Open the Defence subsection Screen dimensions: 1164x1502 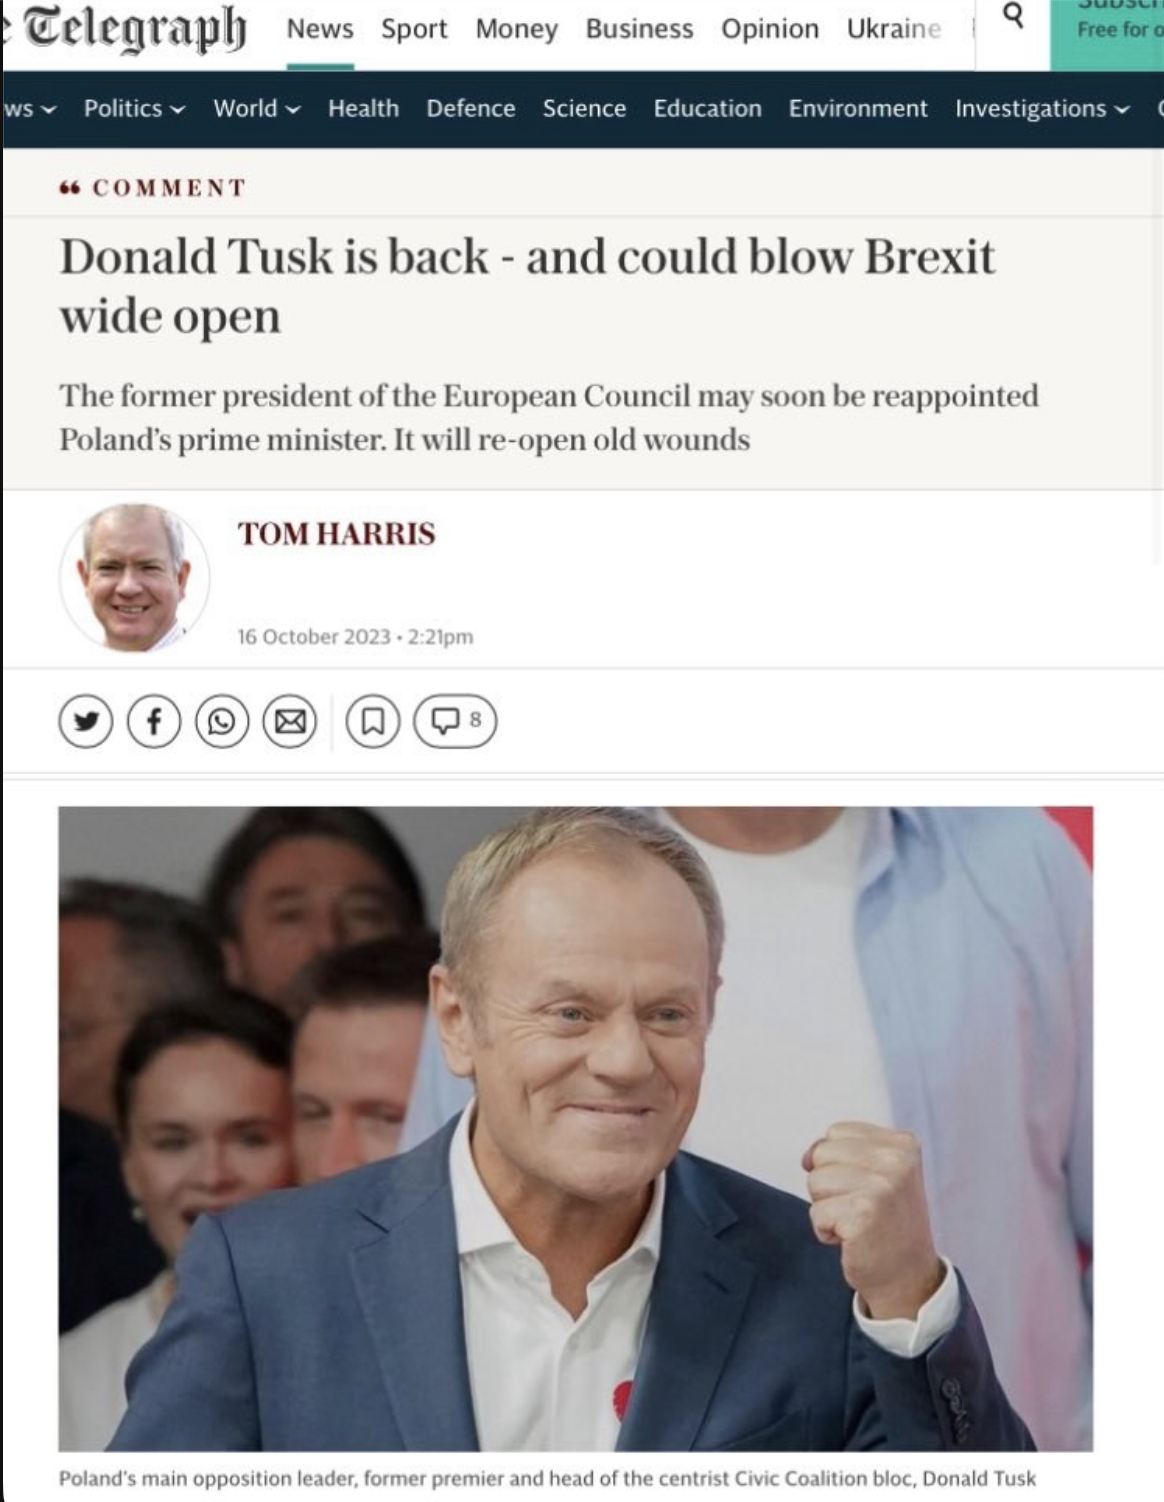[x=470, y=108]
